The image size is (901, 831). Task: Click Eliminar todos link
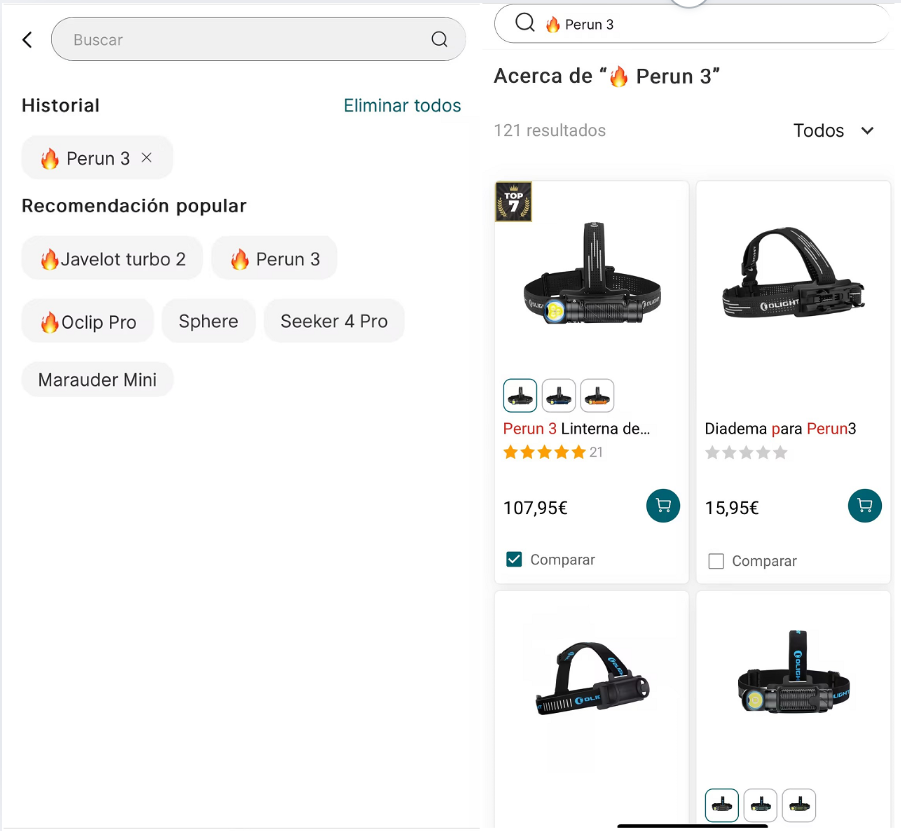(402, 105)
